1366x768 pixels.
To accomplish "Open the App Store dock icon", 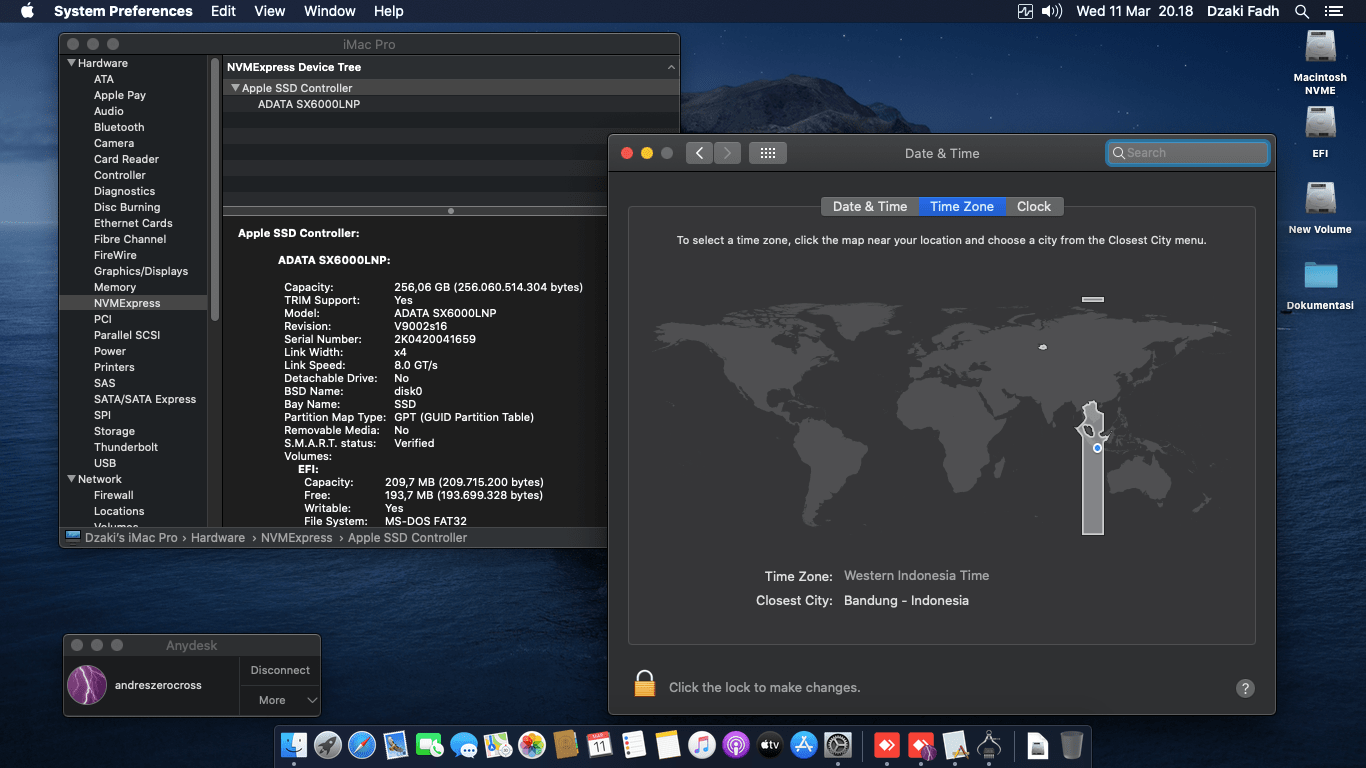I will pyautogui.click(x=803, y=745).
